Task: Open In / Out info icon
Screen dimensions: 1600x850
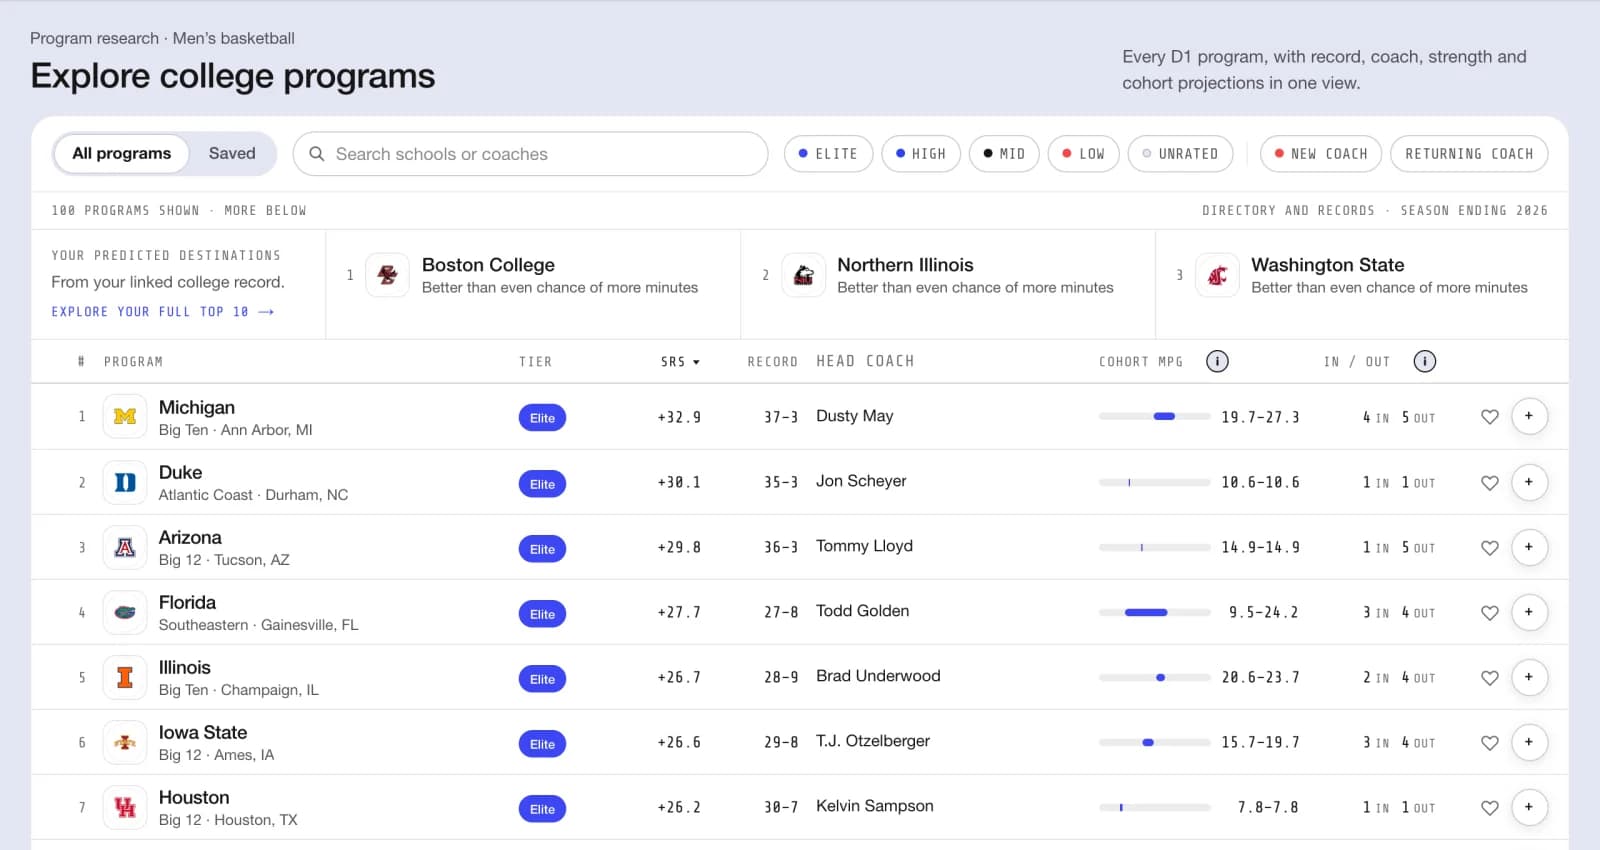Action: click(x=1425, y=361)
